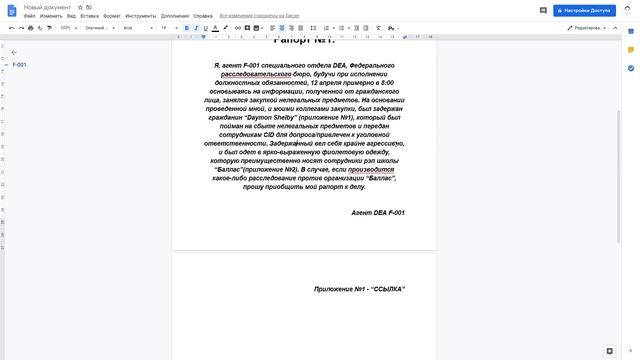640x360 pixels.
Task: Open line spacing options
Action: (313, 28)
